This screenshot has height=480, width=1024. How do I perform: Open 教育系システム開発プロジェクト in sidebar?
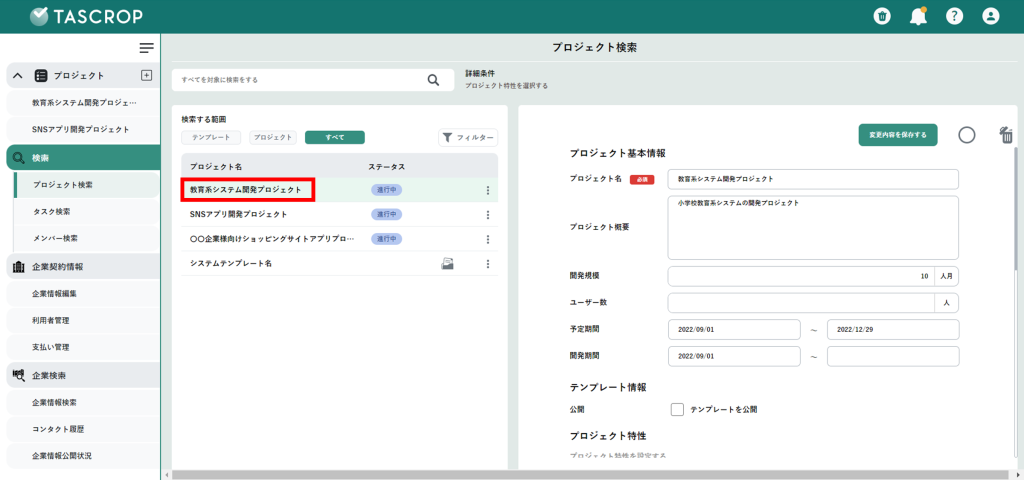point(83,103)
